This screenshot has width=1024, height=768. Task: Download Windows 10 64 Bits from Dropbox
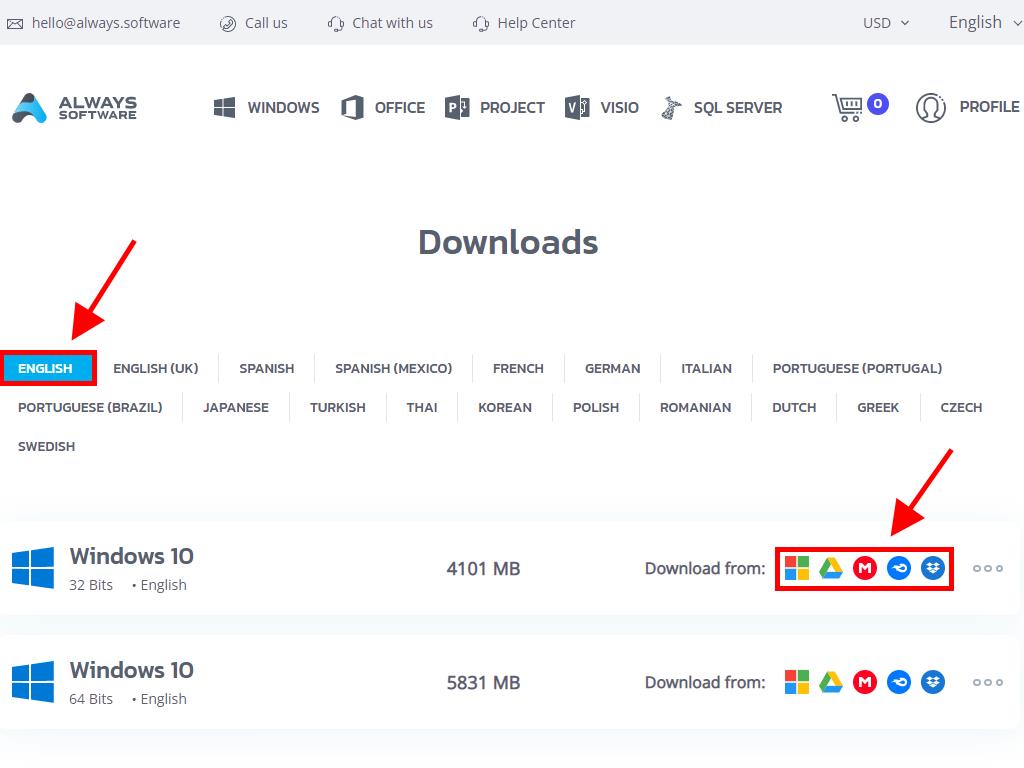(x=933, y=682)
